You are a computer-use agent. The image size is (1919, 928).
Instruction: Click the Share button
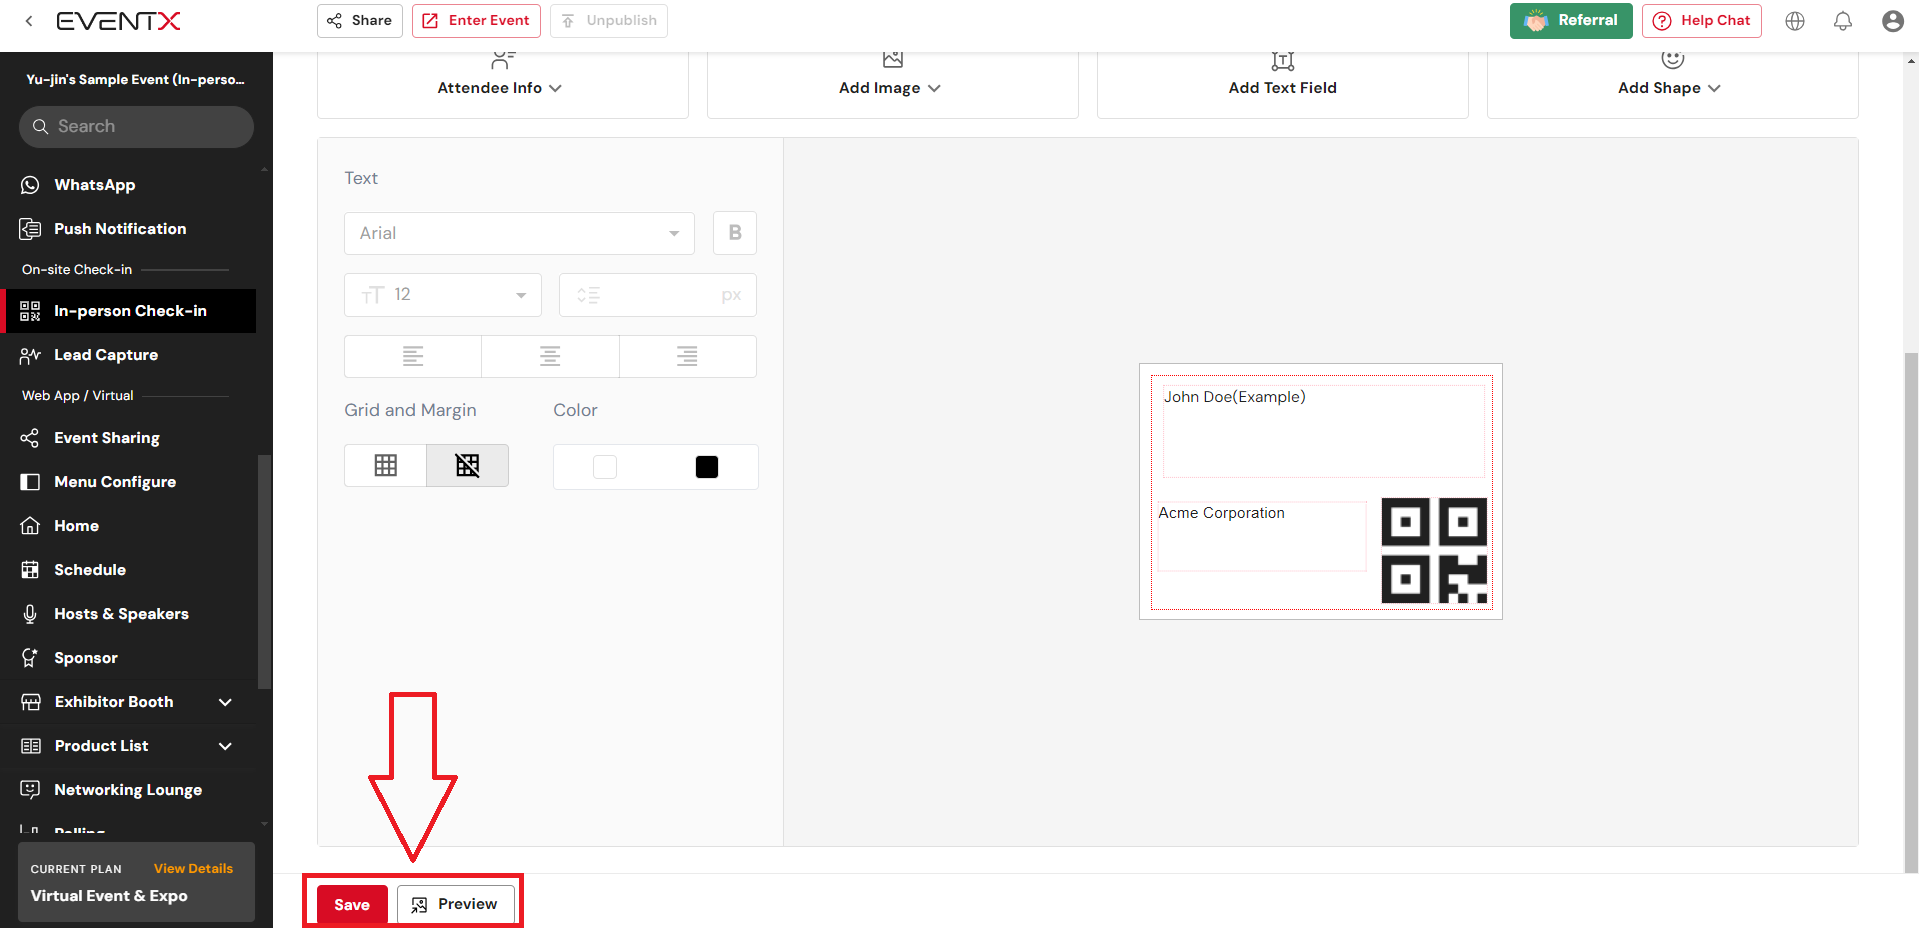pyautogui.click(x=360, y=21)
